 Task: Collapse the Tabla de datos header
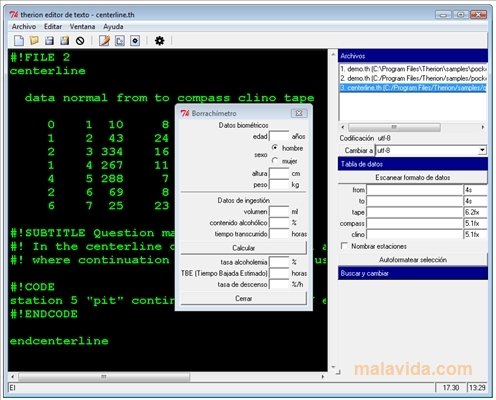413,164
